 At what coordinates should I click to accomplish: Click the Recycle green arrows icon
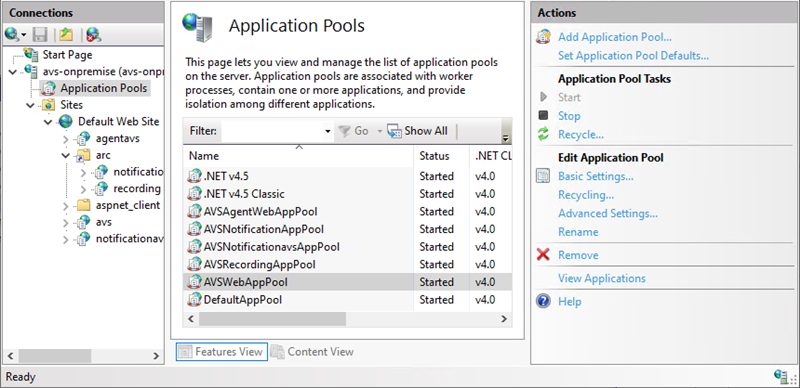[x=543, y=134]
